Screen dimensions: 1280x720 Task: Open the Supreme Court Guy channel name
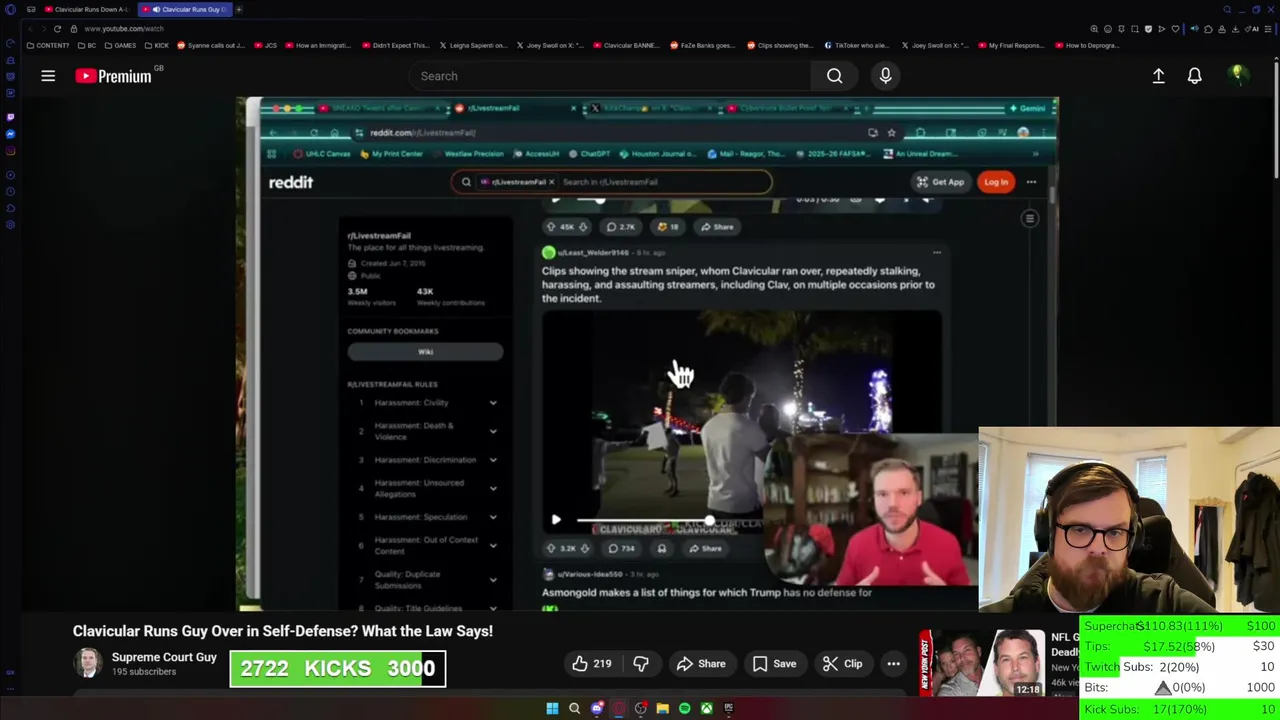tap(164, 657)
